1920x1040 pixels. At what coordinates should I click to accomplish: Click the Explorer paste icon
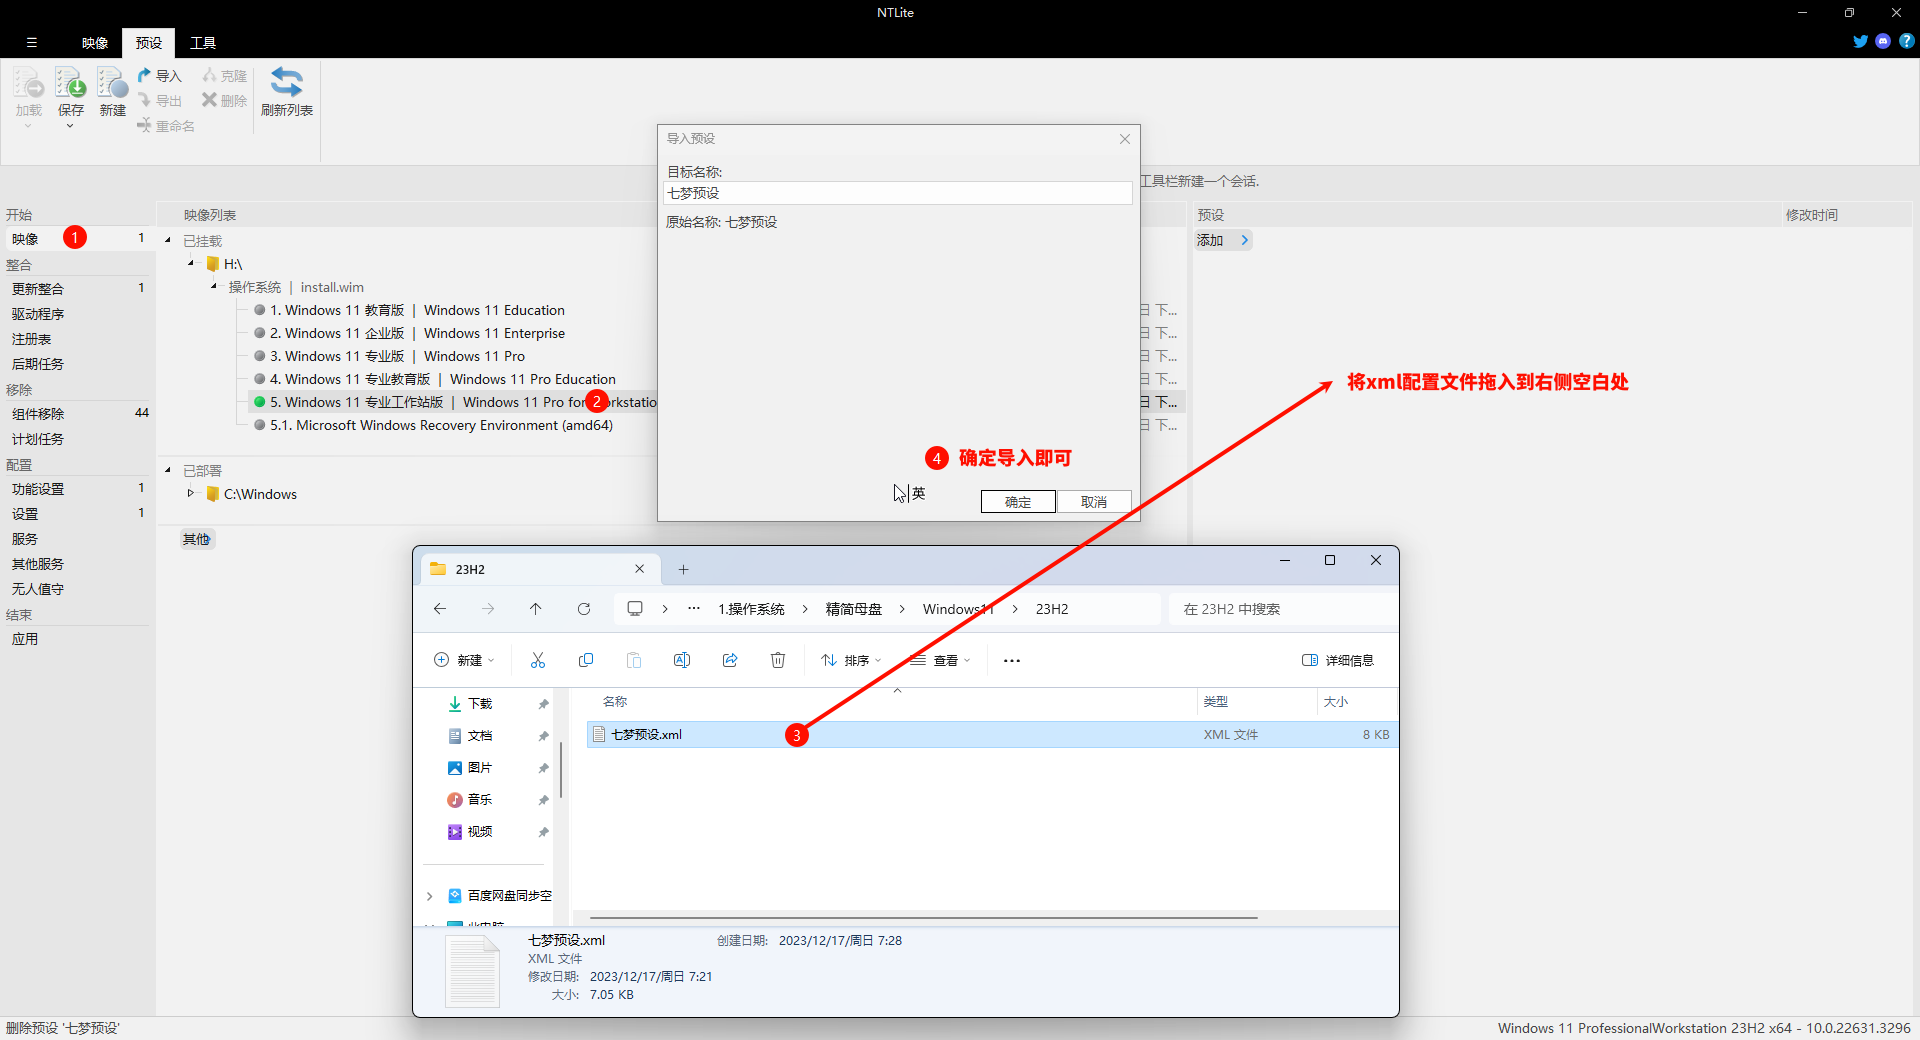[634, 660]
